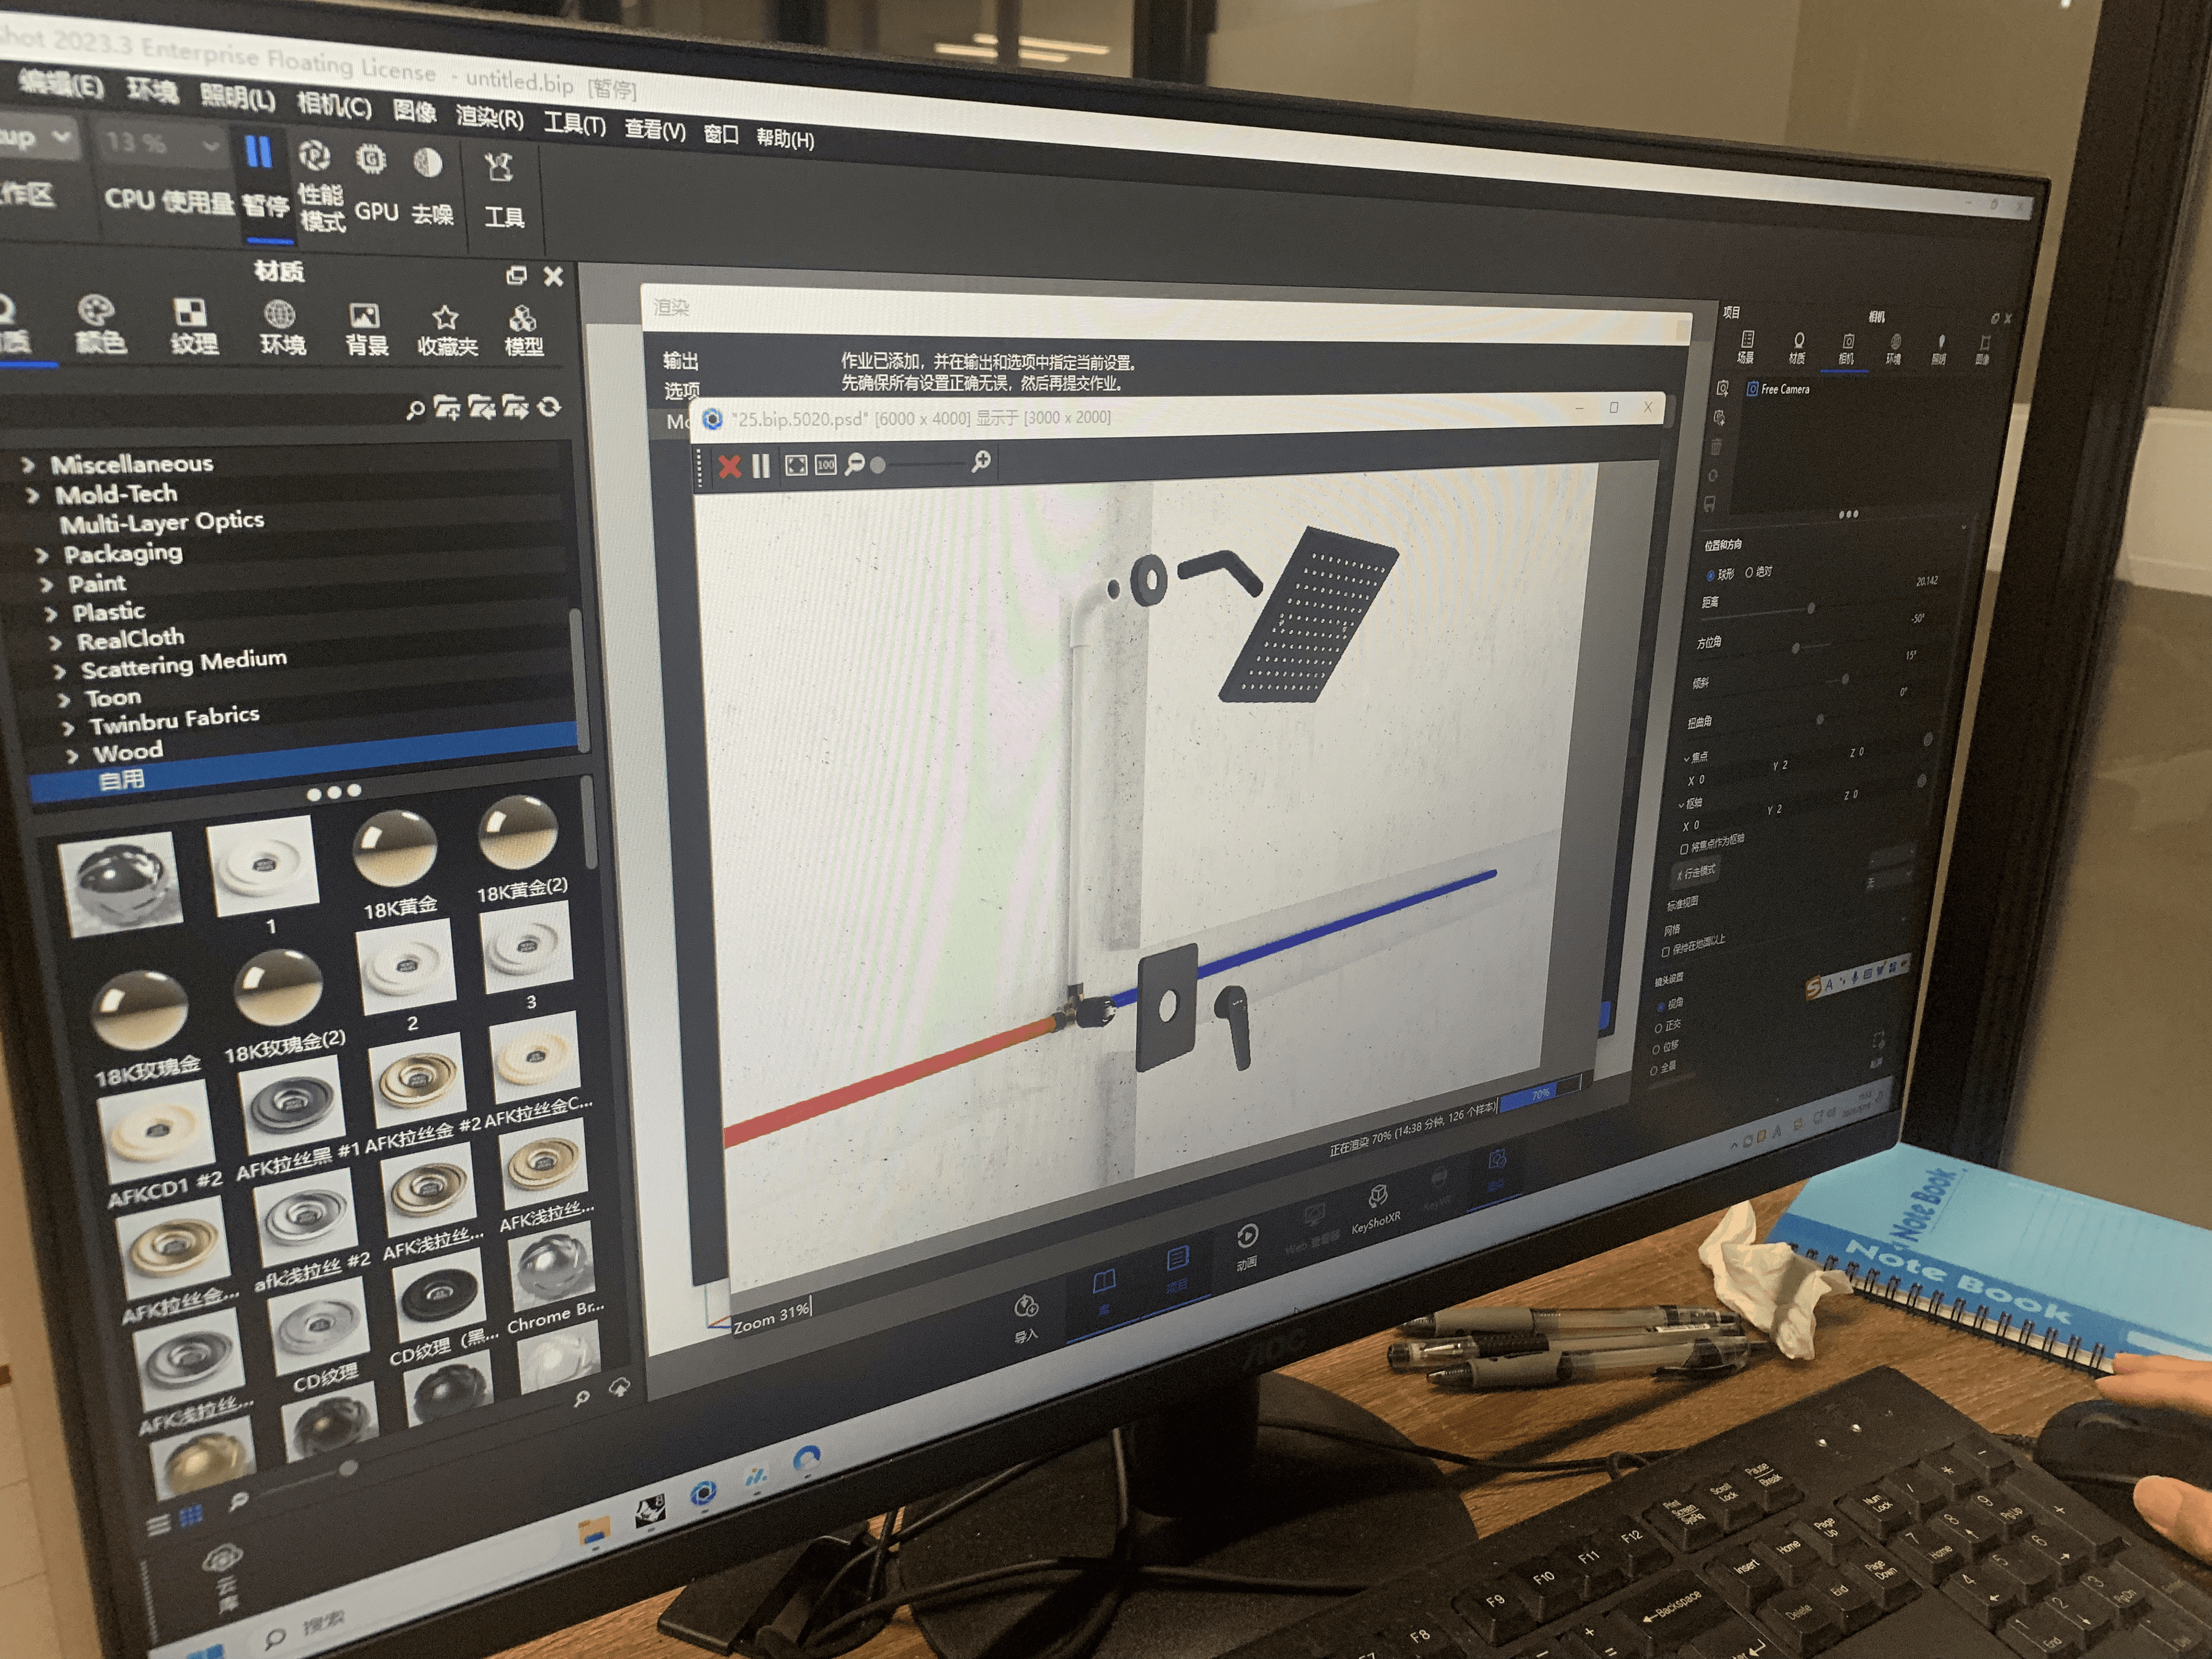Screen dimensions: 2212x1659
Task: Open the Scene (场景) project tab
Action: click(x=1746, y=346)
